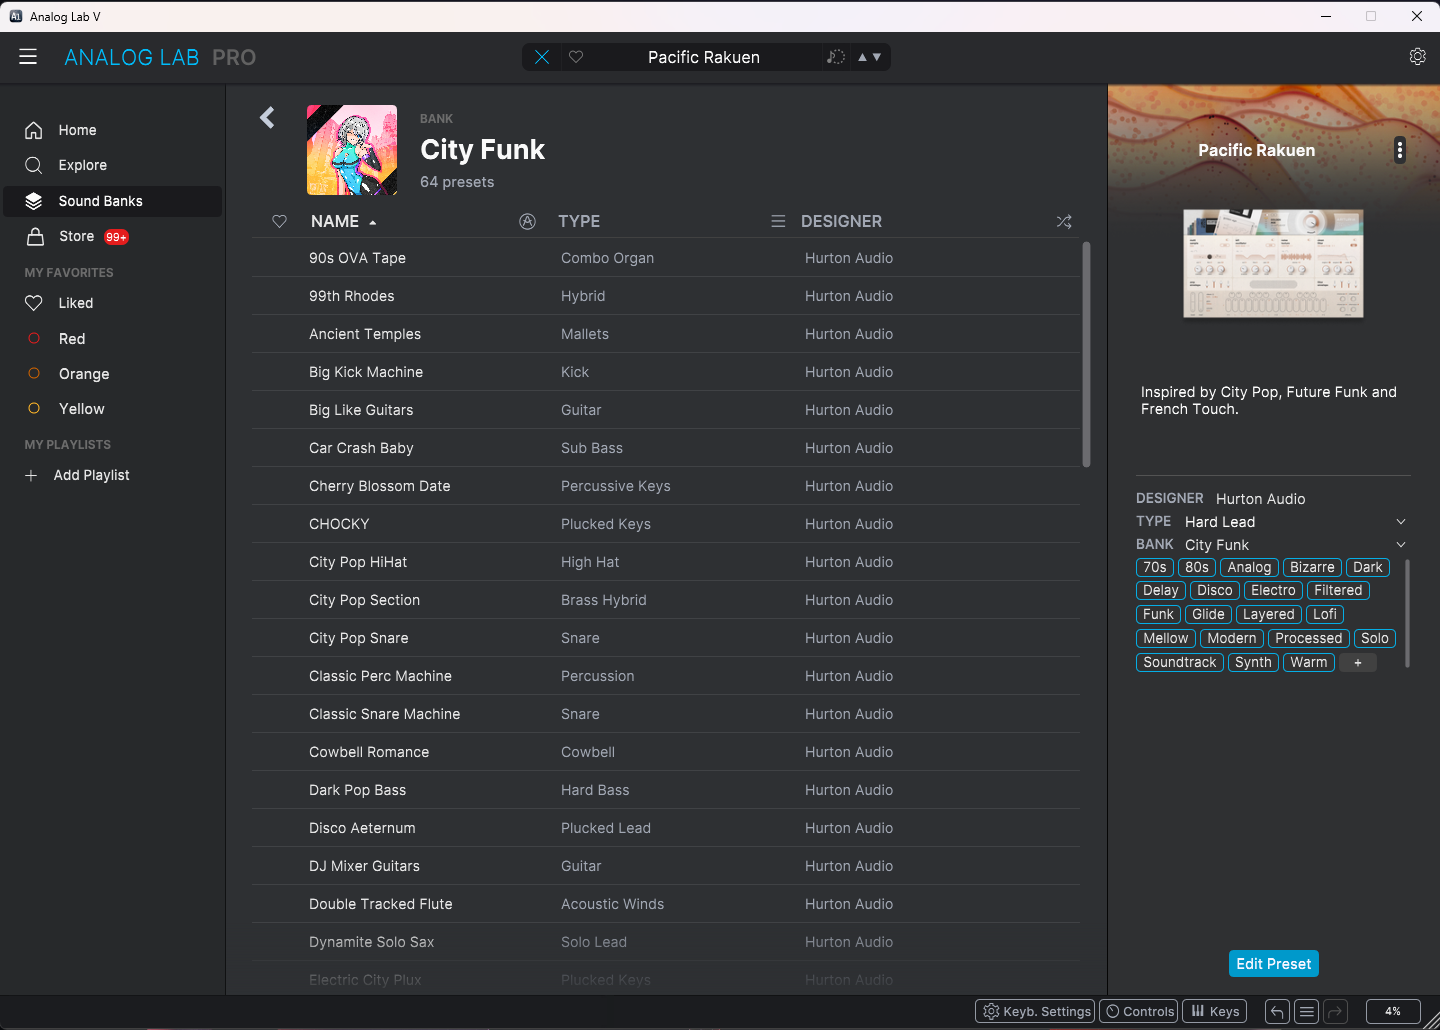Screen dimensions: 1440x1030
Task: Select the Cherry Blossom Date preset
Action: pos(666,486)
